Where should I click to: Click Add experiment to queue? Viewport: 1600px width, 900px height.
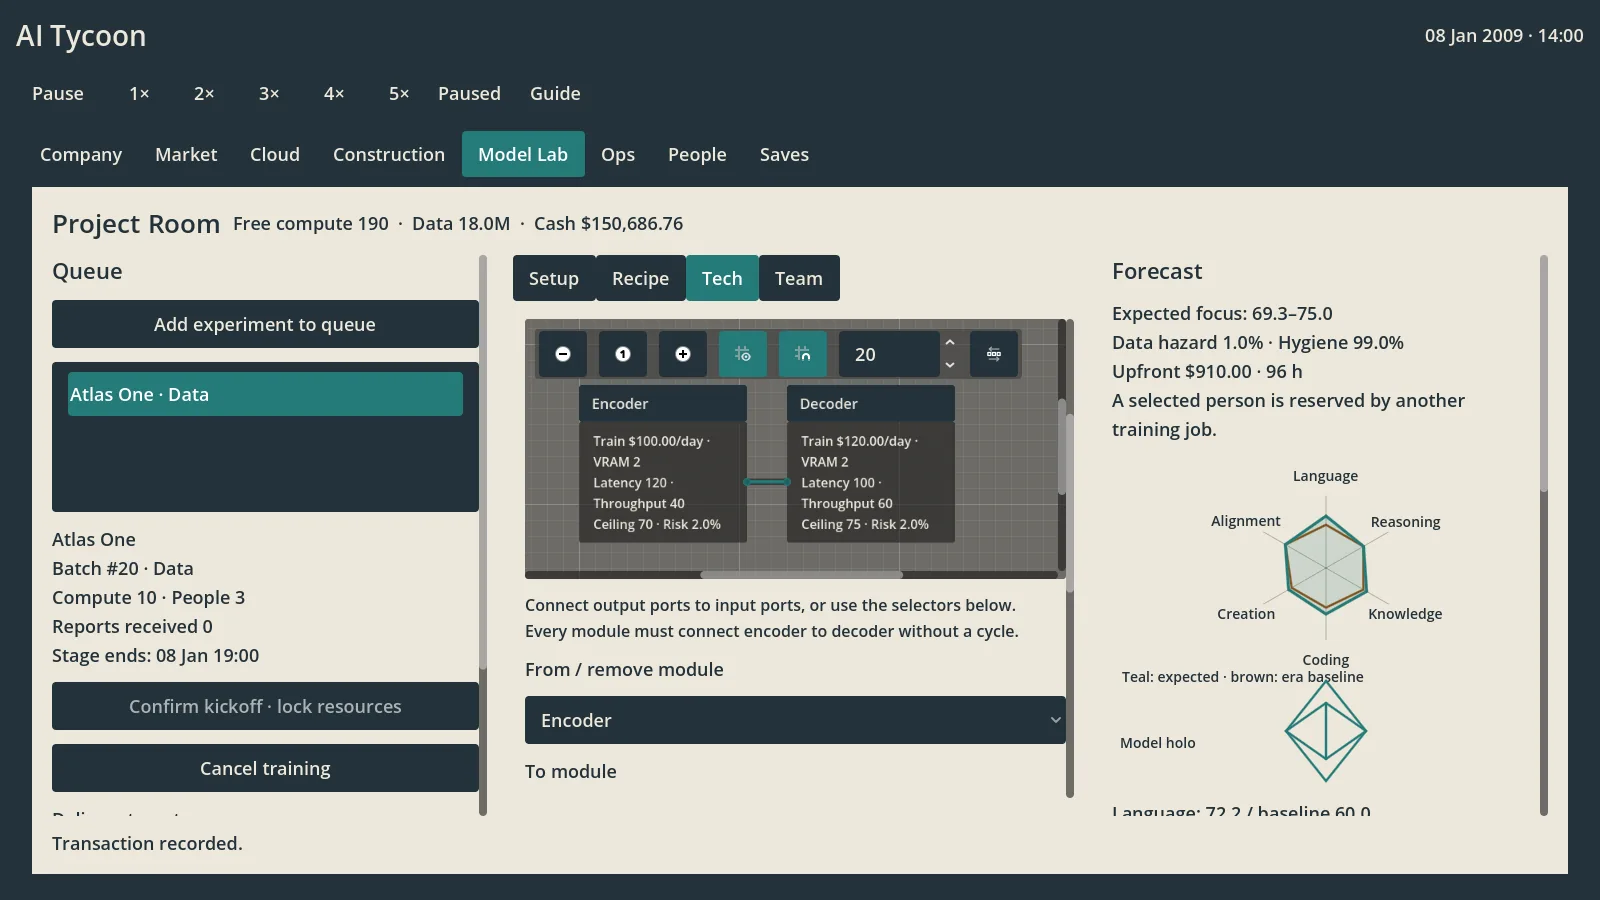coord(265,324)
